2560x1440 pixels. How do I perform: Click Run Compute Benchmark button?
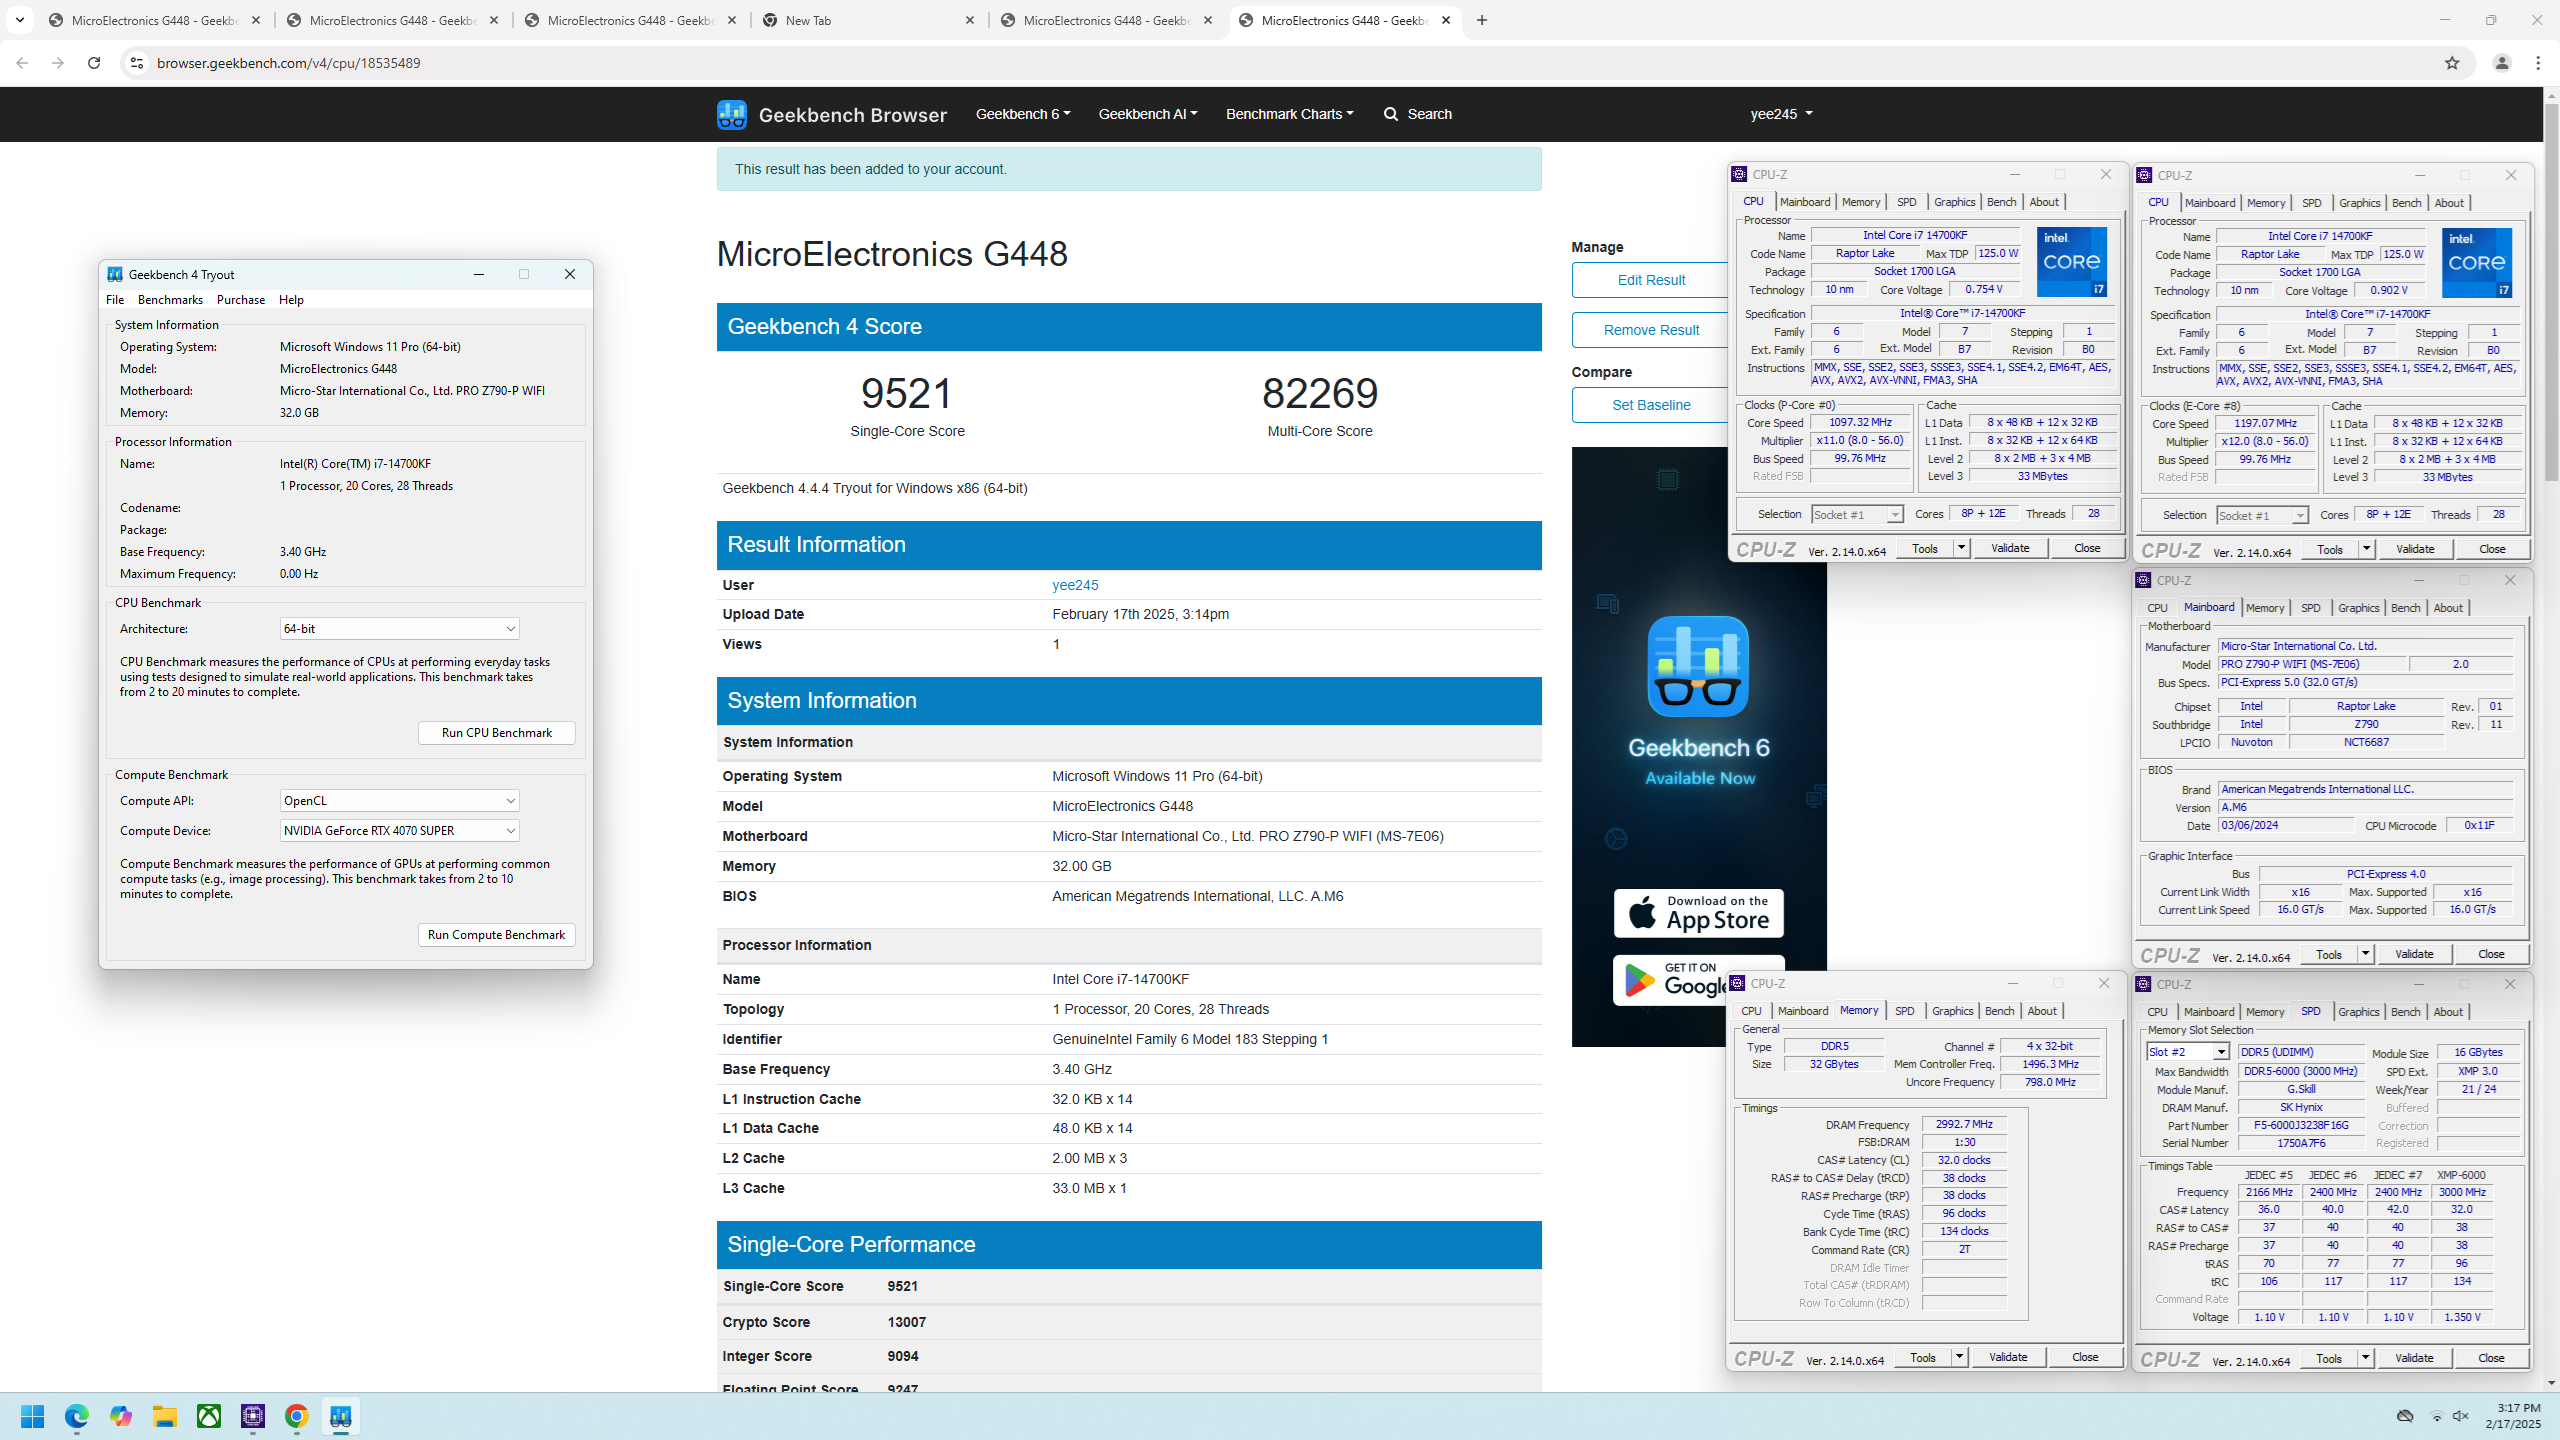[x=497, y=935]
